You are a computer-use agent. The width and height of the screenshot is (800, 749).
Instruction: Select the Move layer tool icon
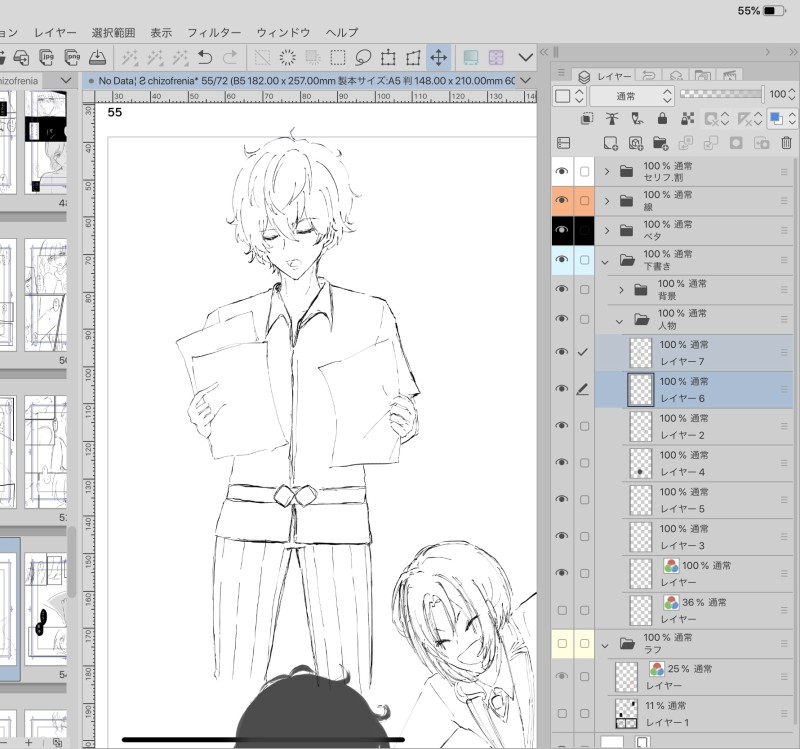point(438,57)
